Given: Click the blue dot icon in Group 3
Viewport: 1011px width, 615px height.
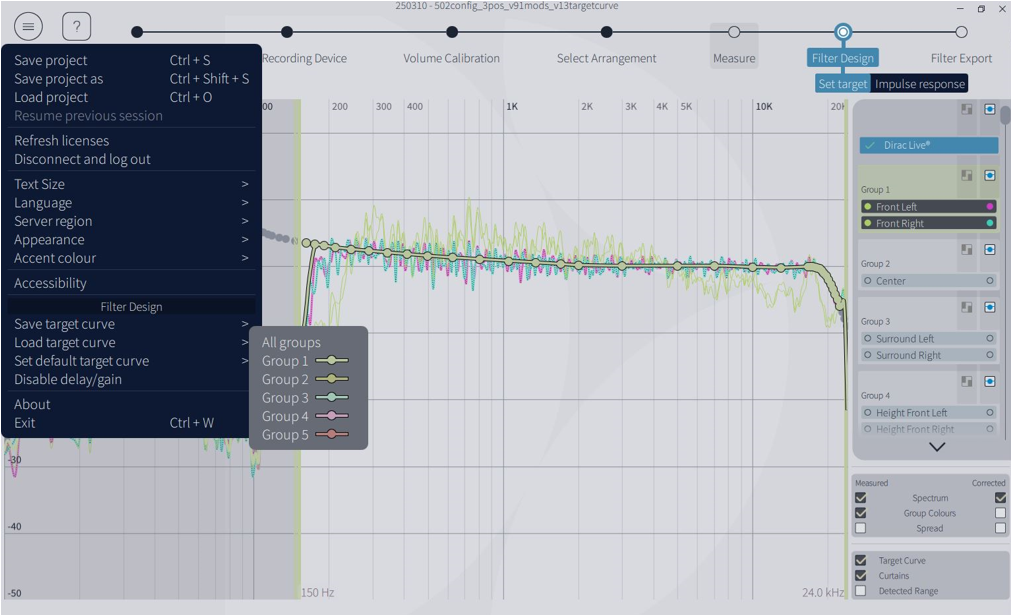Looking at the screenshot, I should pyautogui.click(x=990, y=308).
